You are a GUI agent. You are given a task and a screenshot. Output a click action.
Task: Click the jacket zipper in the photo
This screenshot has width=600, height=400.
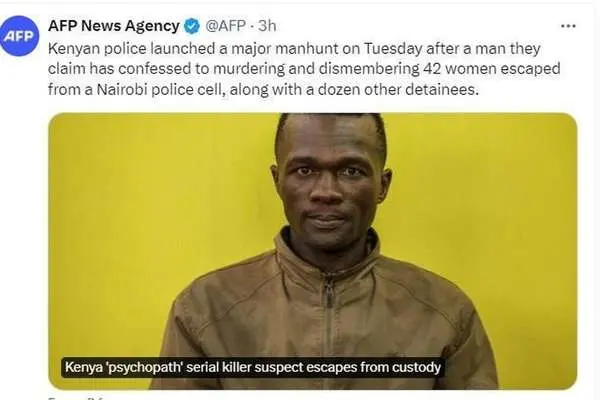point(328,318)
